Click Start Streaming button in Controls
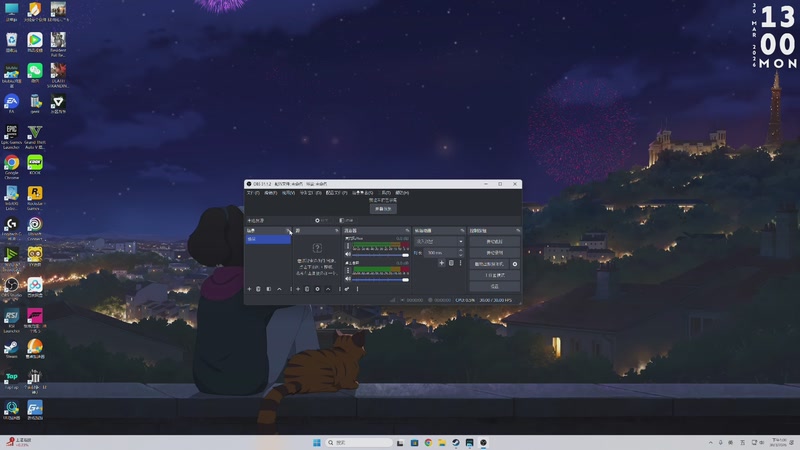Image resolution: width=800 pixels, height=450 pixels. click(494, 241)
